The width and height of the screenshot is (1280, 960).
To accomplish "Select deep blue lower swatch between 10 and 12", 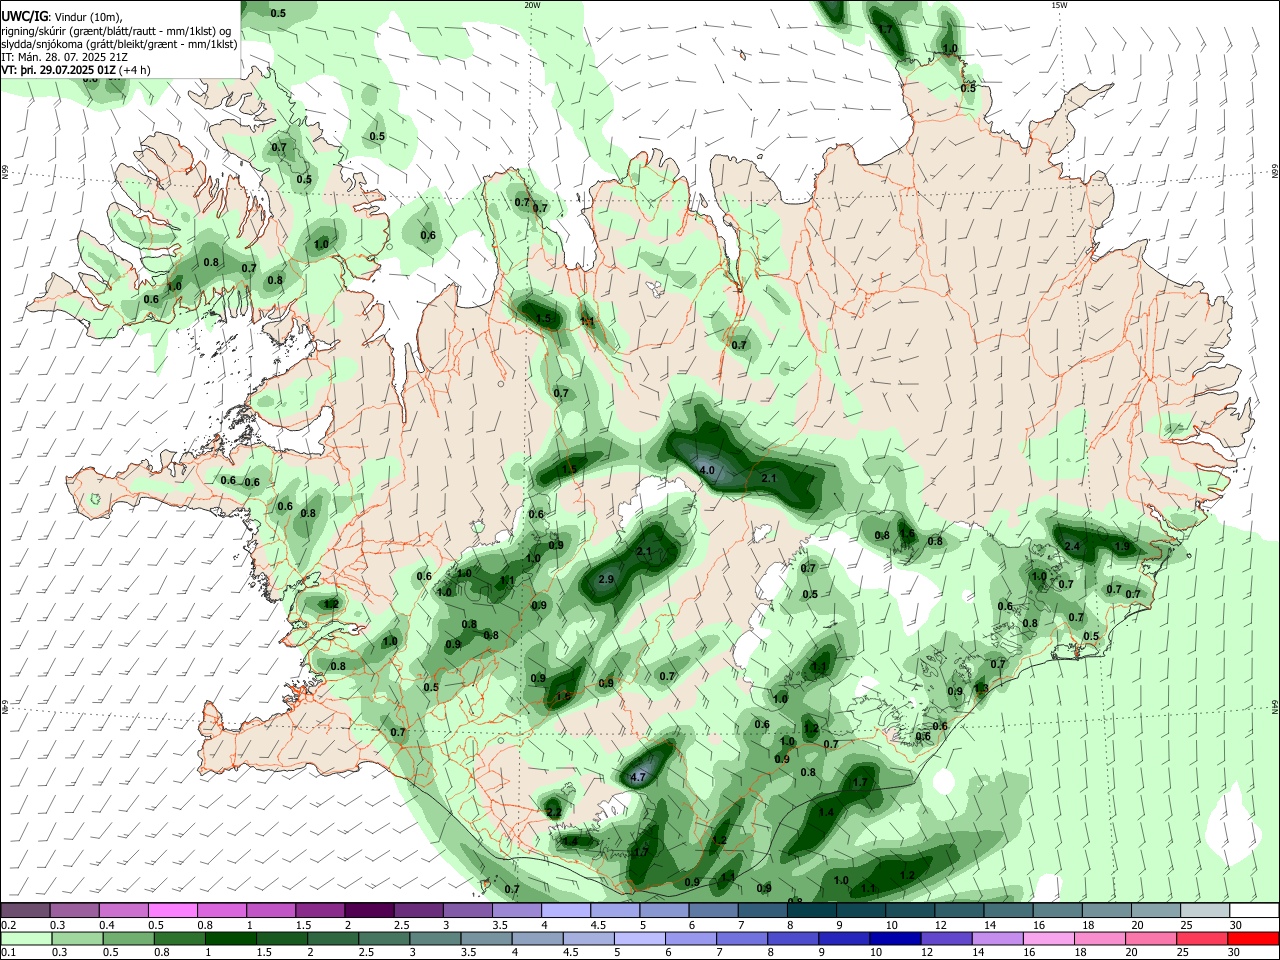I will click(895, 938).
